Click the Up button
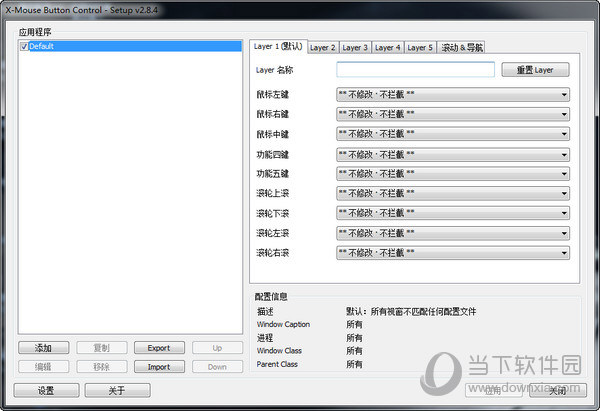 click(x=217, y=348)
